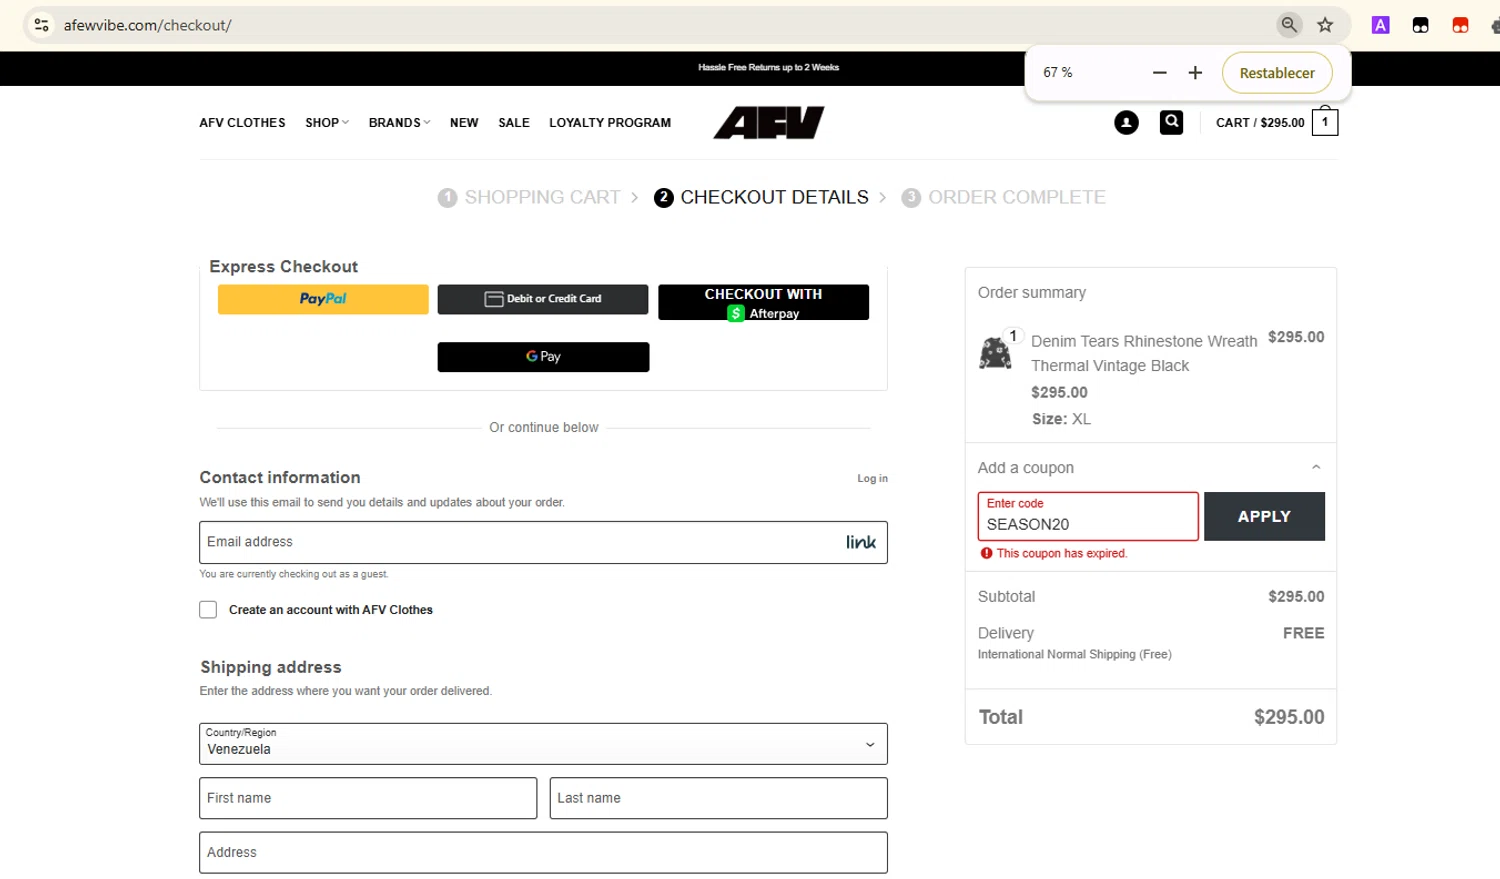Click the Size: XL text

click(1061, 419)
